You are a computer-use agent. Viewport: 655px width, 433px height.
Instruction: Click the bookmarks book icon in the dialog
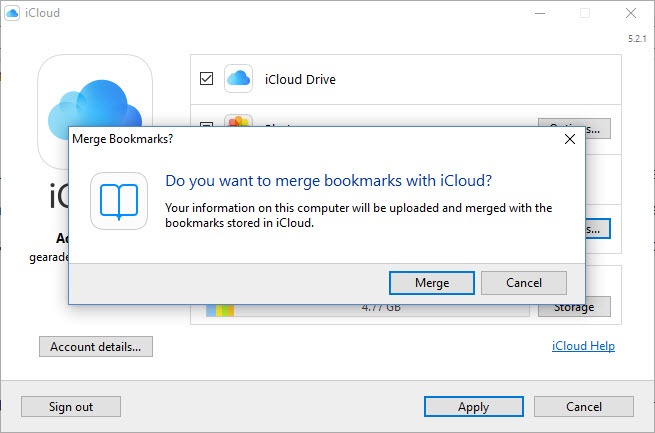pyautogui.click(x=119, y=201)
